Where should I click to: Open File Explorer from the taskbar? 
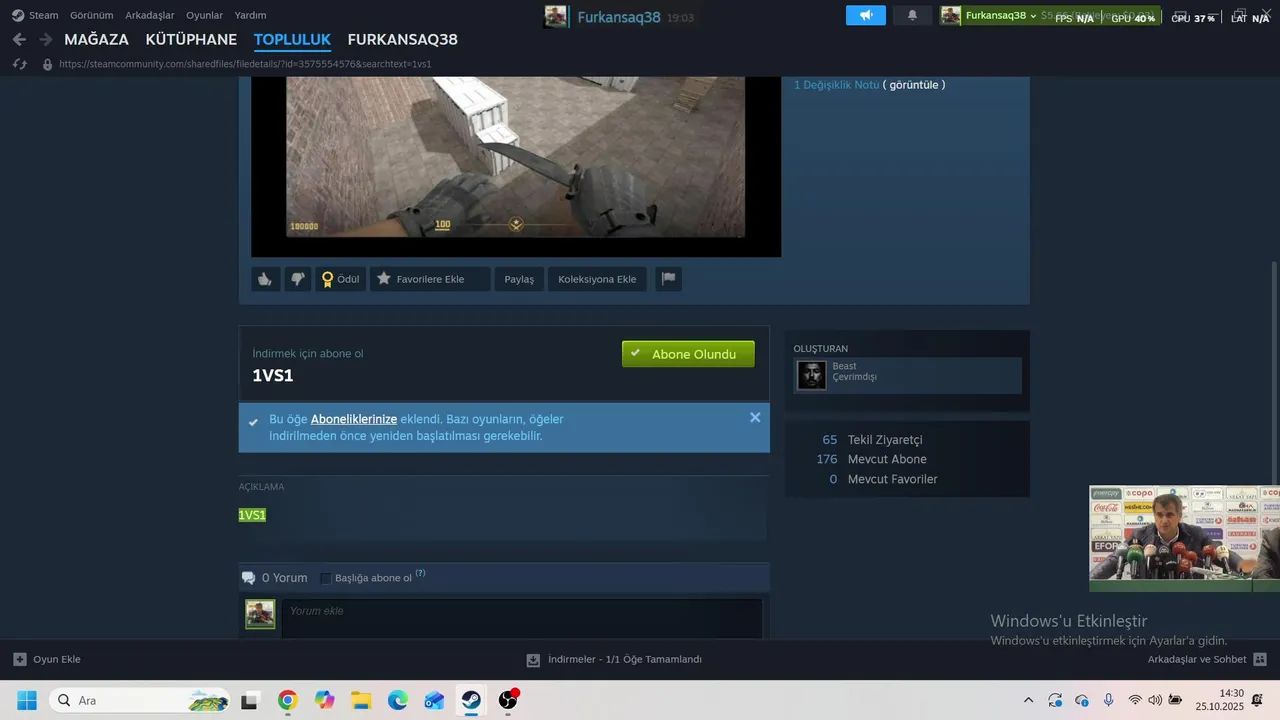361,700
